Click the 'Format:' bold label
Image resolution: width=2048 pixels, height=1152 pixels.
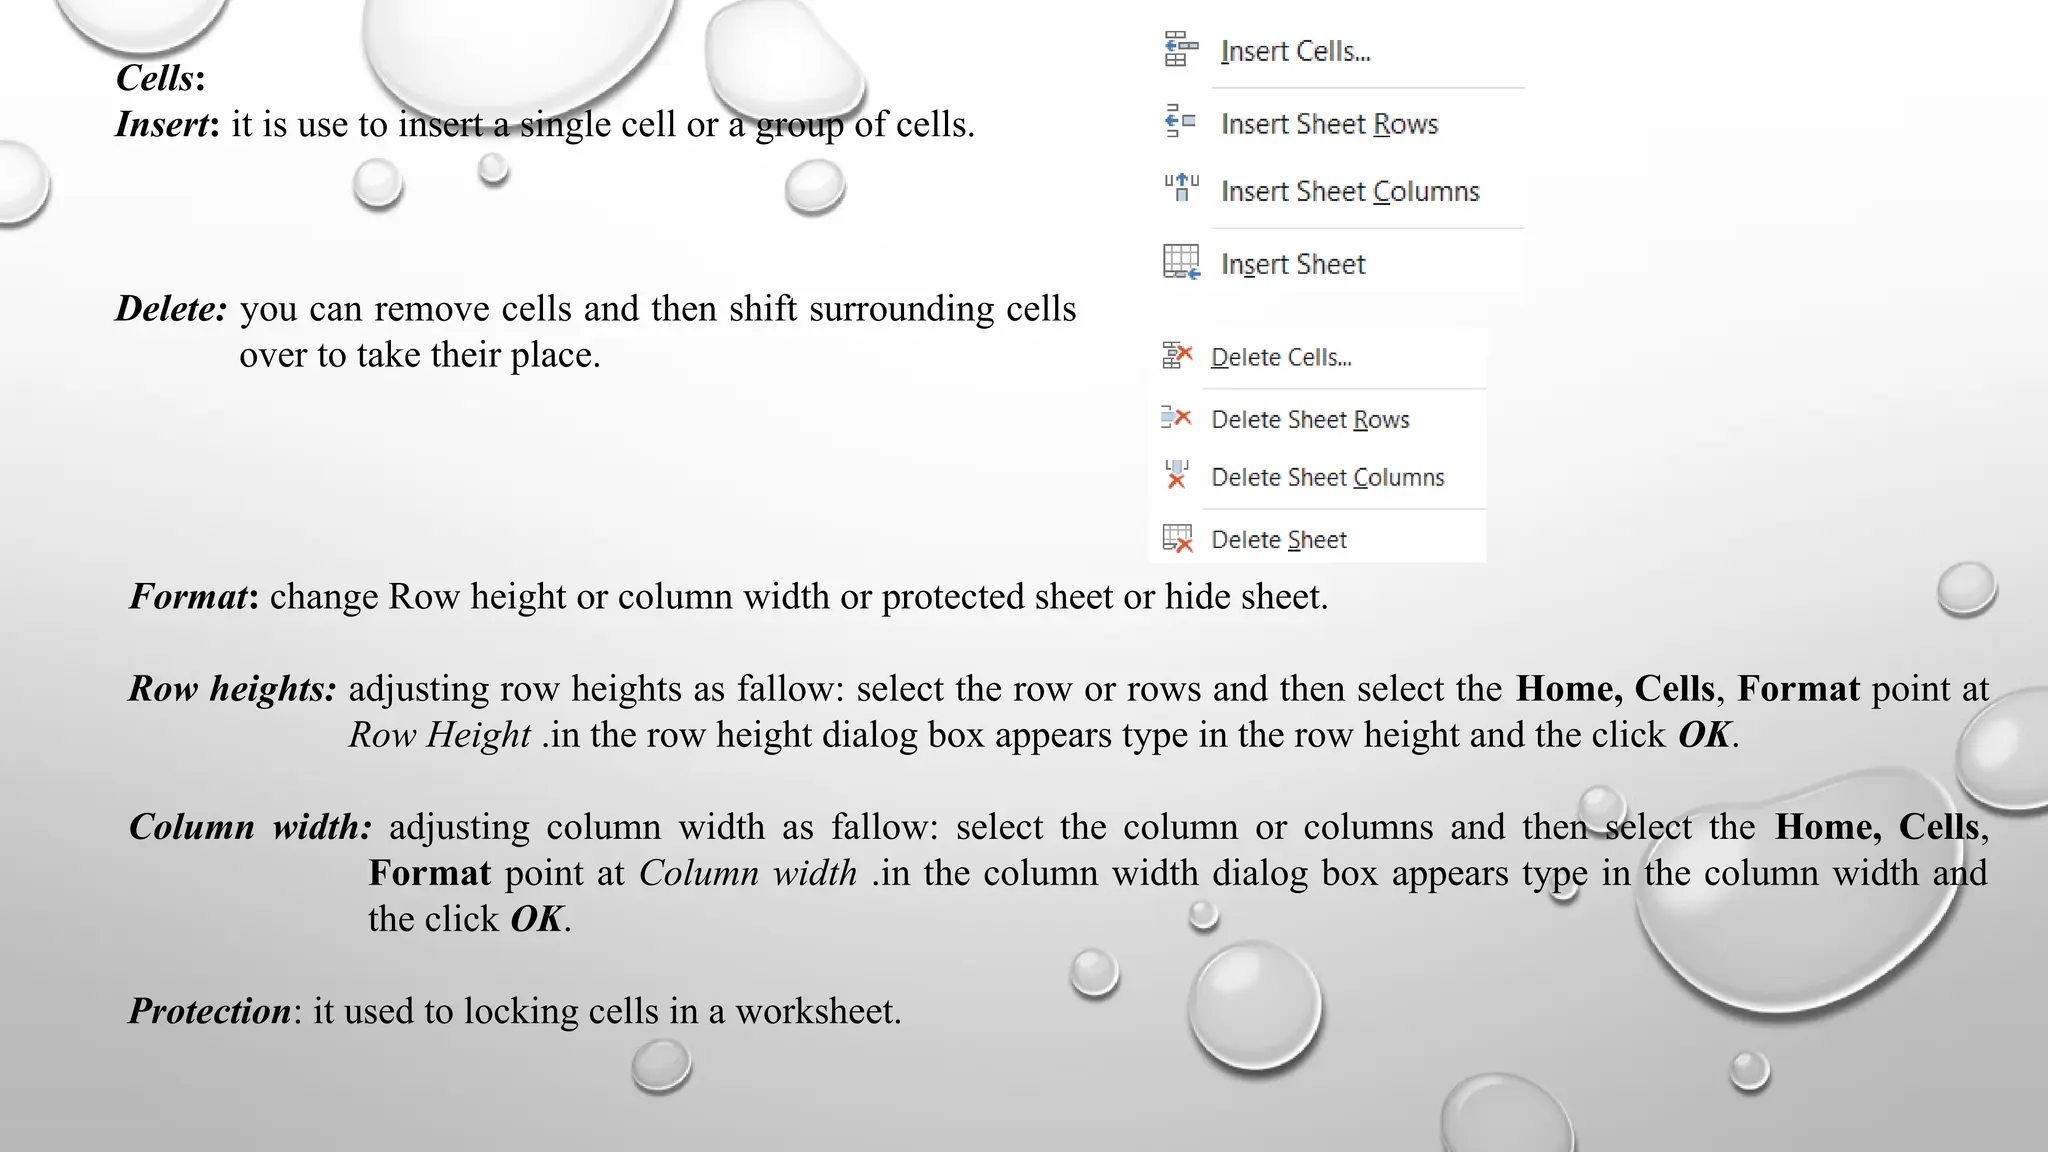tap(194, 596)
